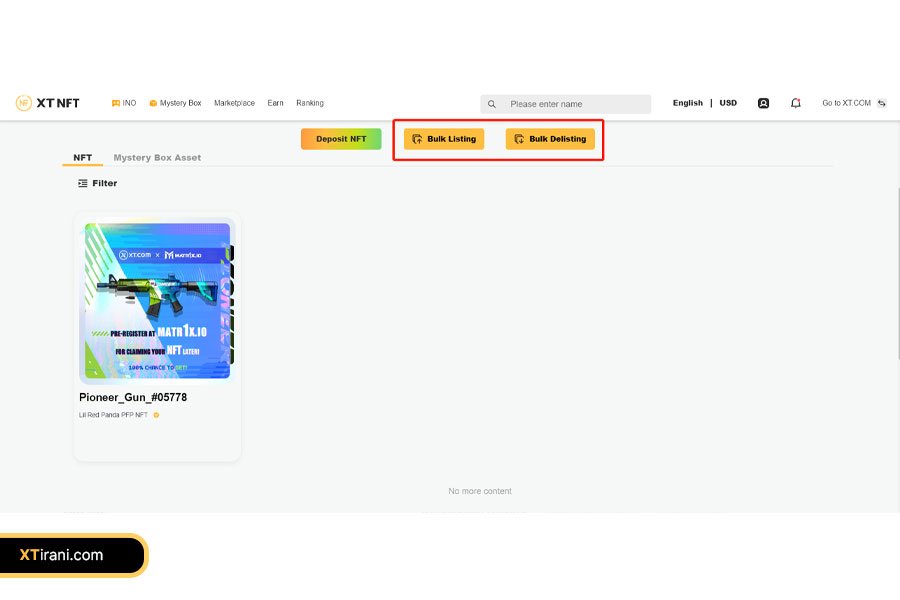Open the Ranking page
Image resolution: width=900 pixels, height=600 pixels.
tap(310, 103)
